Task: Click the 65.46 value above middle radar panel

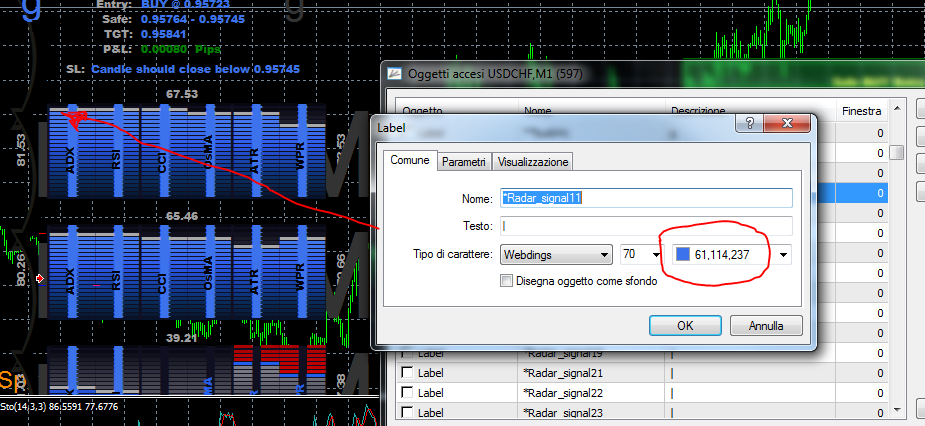Action: click(x=182, y=217)
